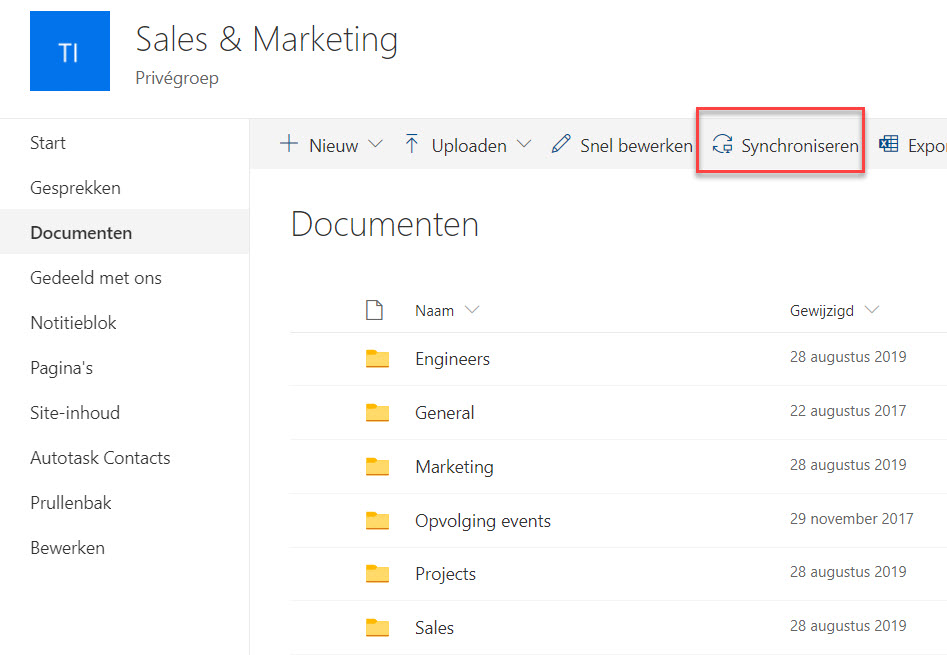Click the Uploaden button label
Viewport: 947px width, 655px height.
click(469, 145)
